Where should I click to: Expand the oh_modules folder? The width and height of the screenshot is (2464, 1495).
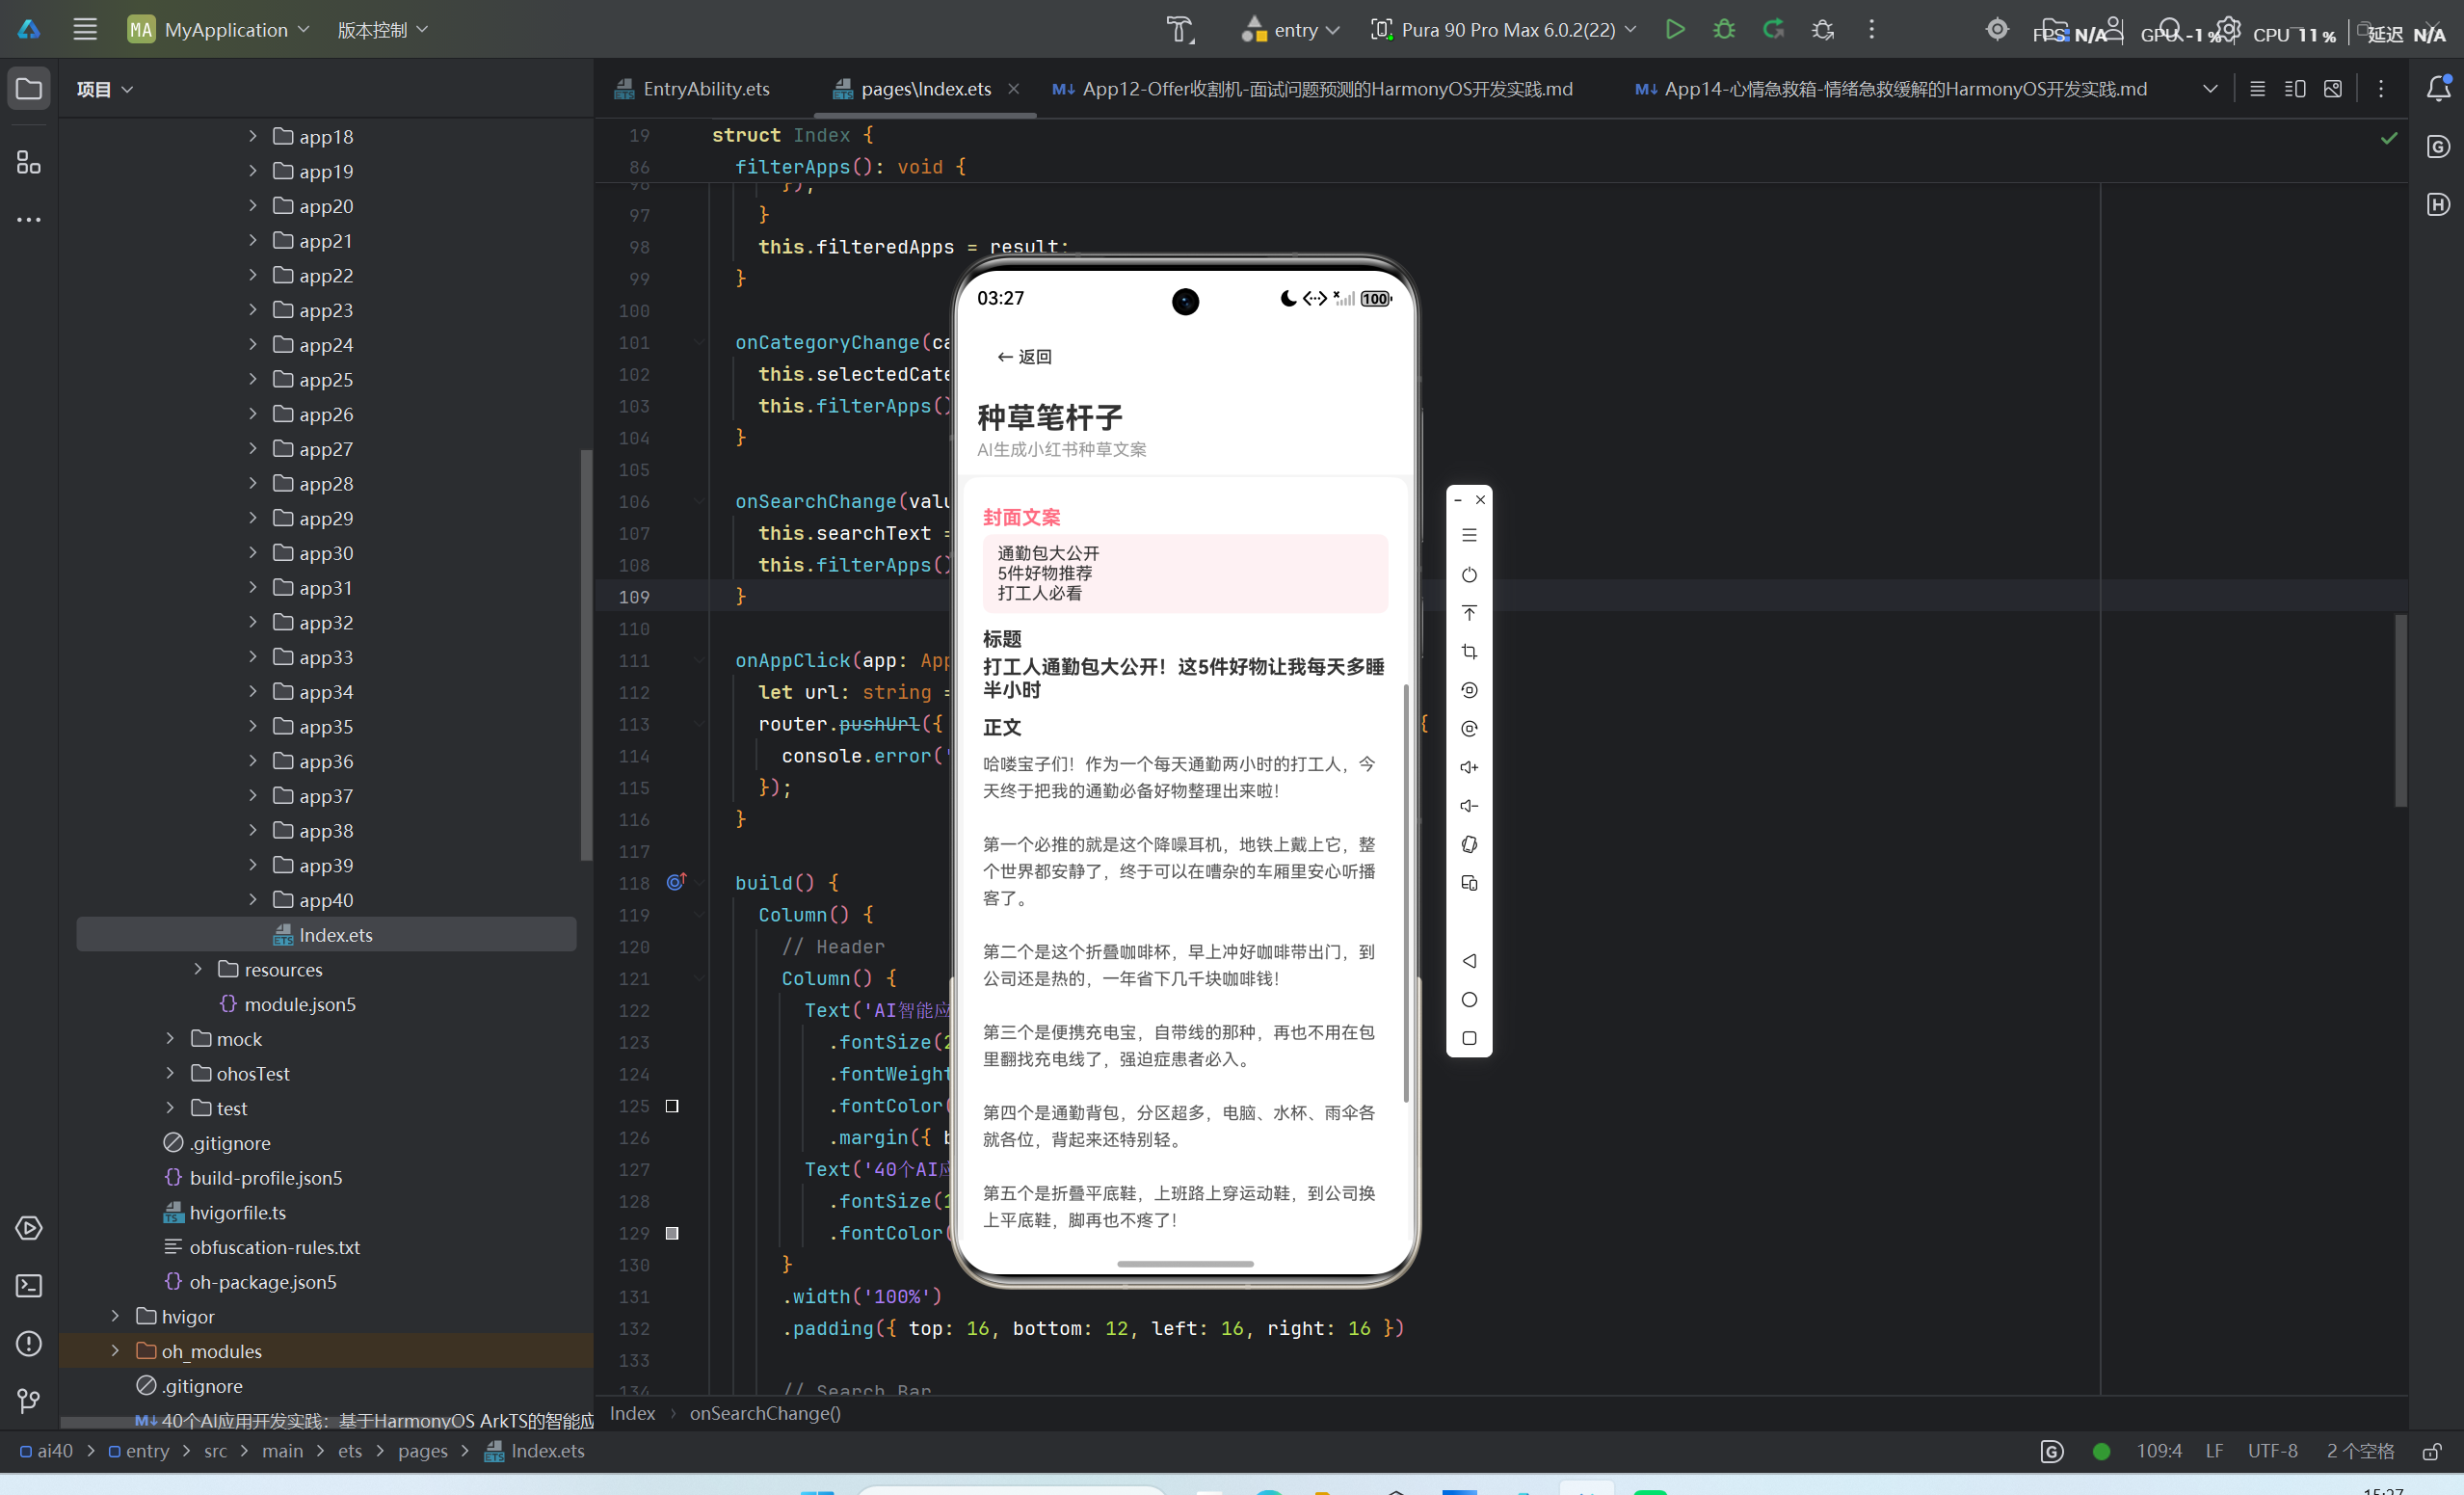pos(115,1351)
